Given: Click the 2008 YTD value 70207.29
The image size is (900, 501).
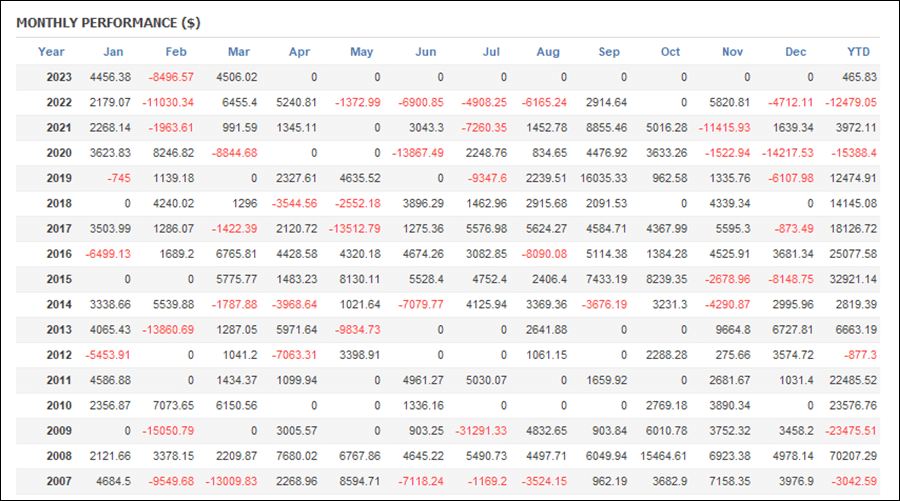Looking at the screenshot, I should [853, 456].
